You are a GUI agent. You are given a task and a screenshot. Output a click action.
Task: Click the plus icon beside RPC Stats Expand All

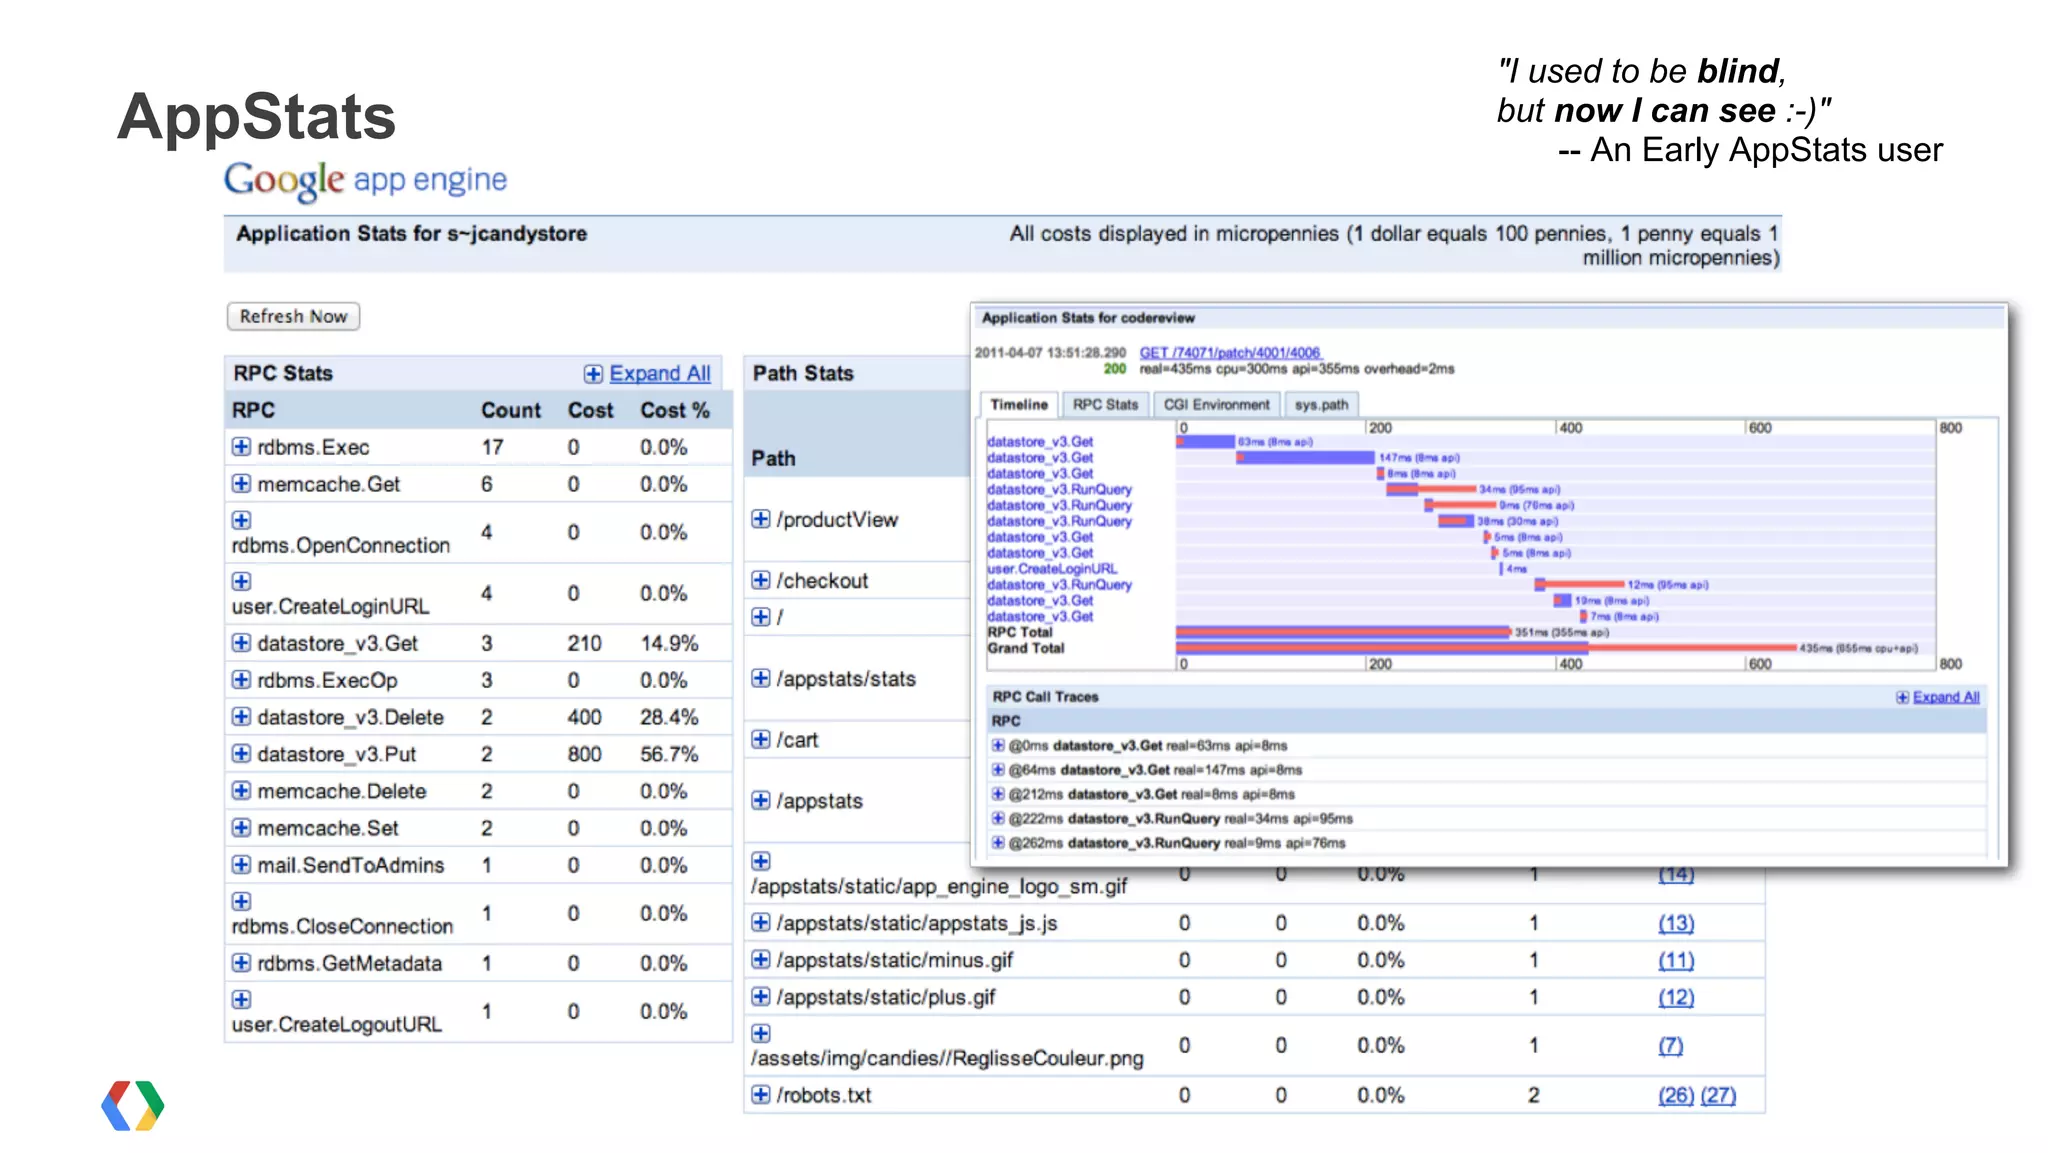click(593, 374)
